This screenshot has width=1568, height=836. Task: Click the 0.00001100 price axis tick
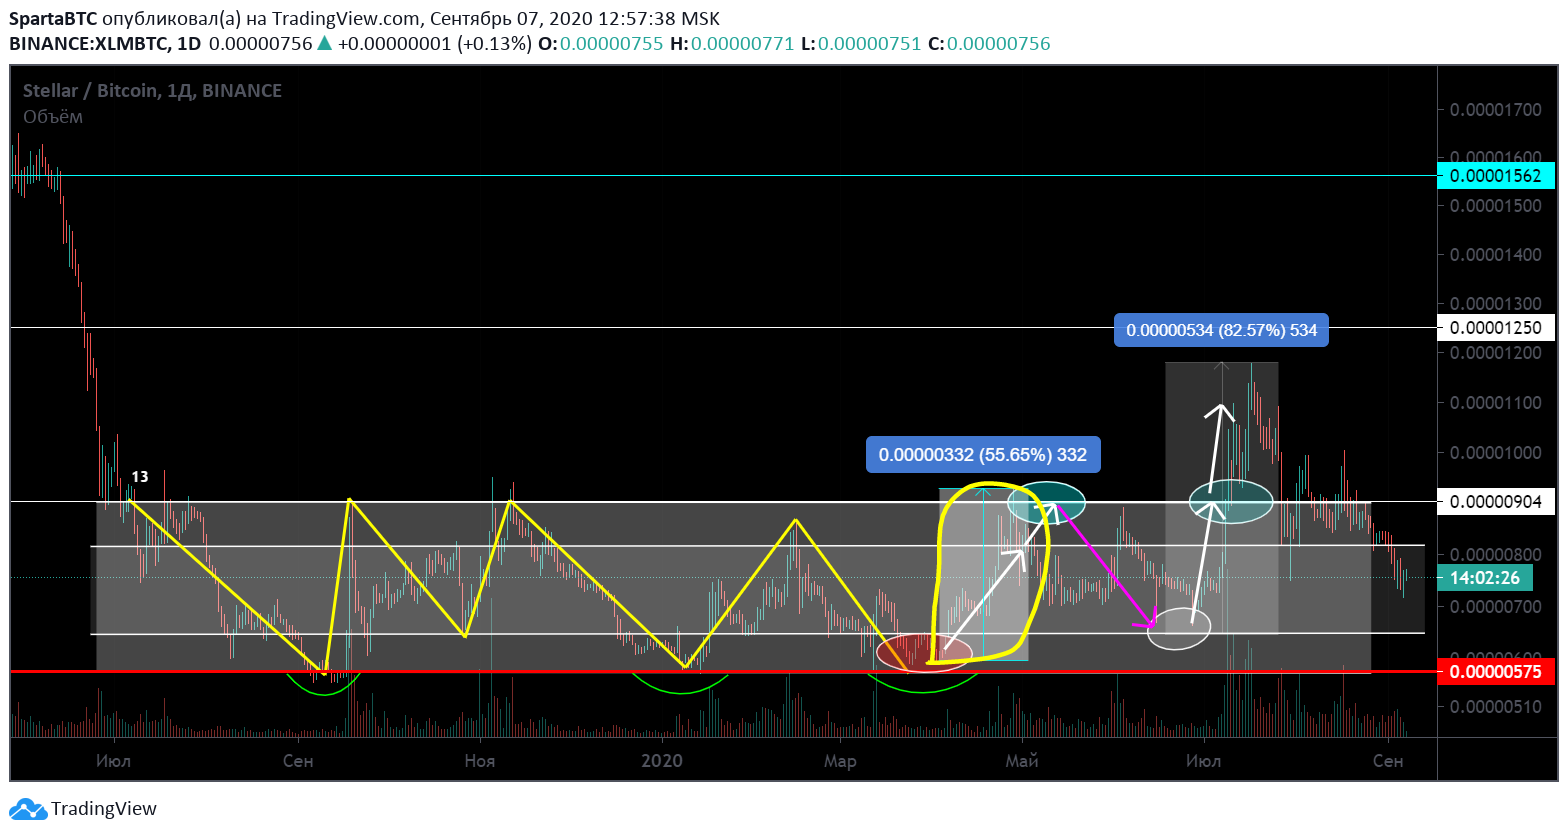point(1496,402)
